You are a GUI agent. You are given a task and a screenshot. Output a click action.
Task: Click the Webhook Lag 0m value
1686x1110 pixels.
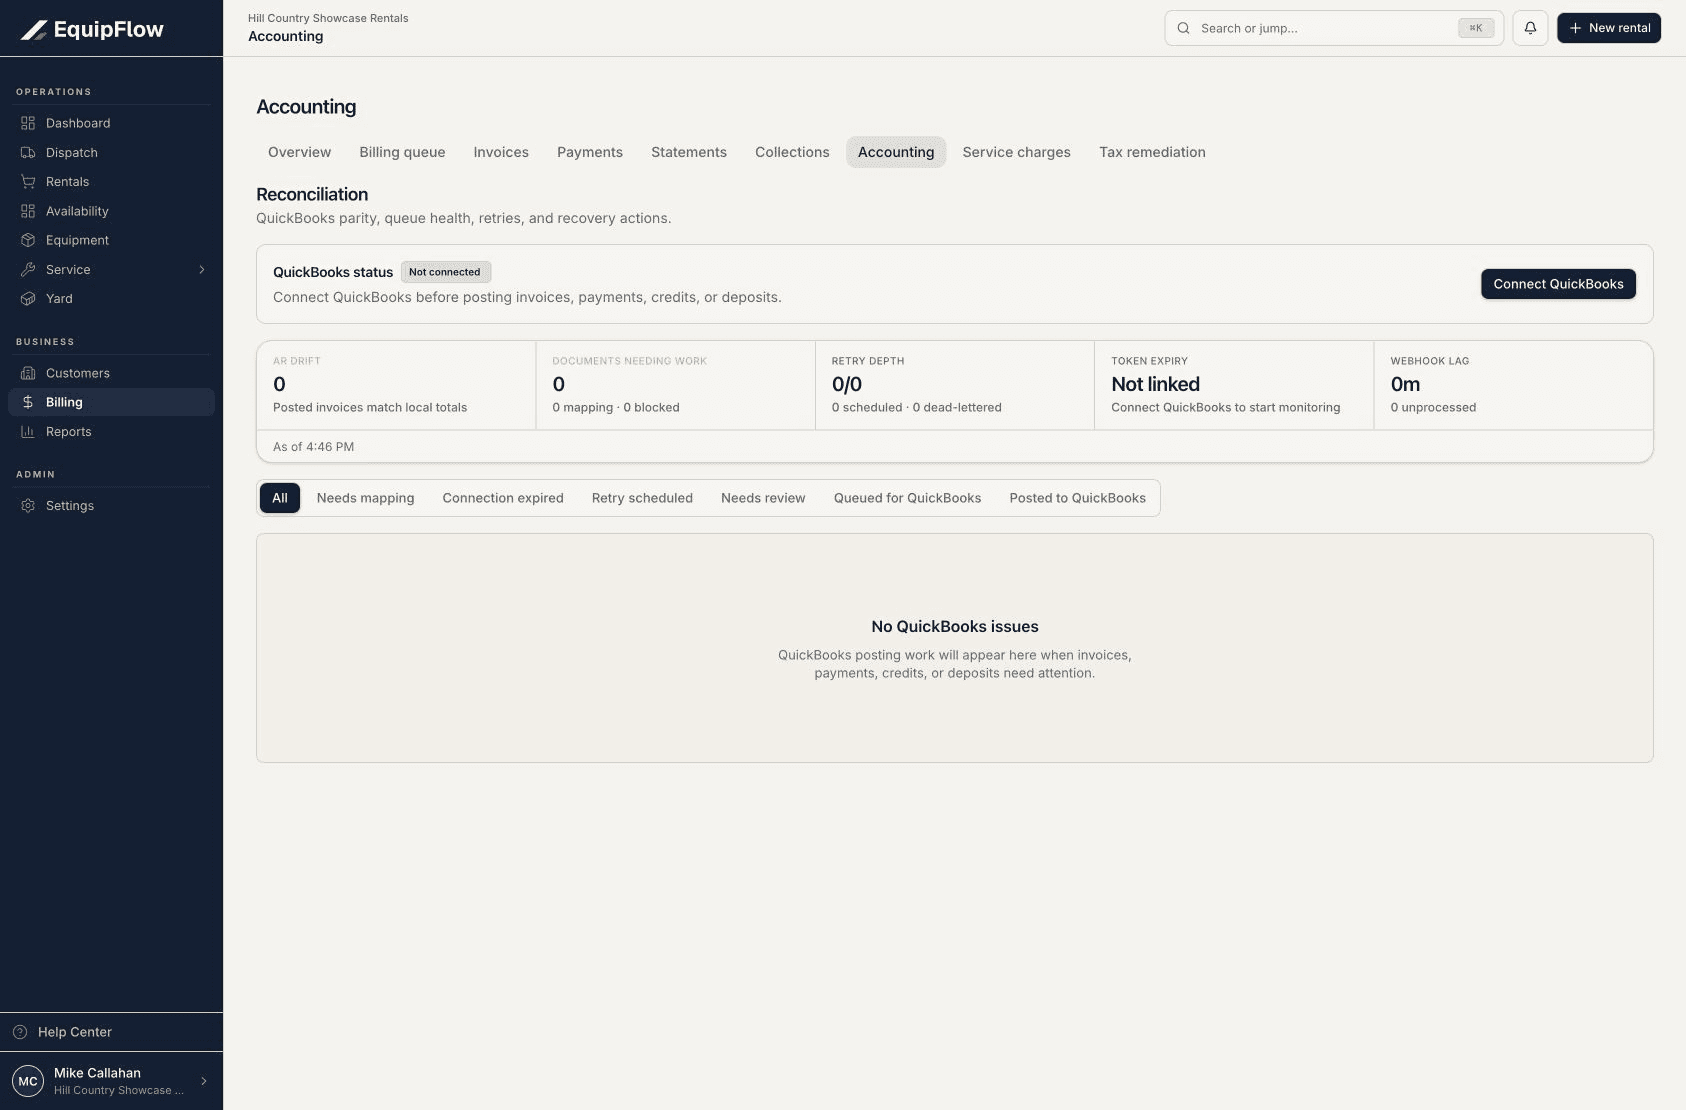(1405, 384)
